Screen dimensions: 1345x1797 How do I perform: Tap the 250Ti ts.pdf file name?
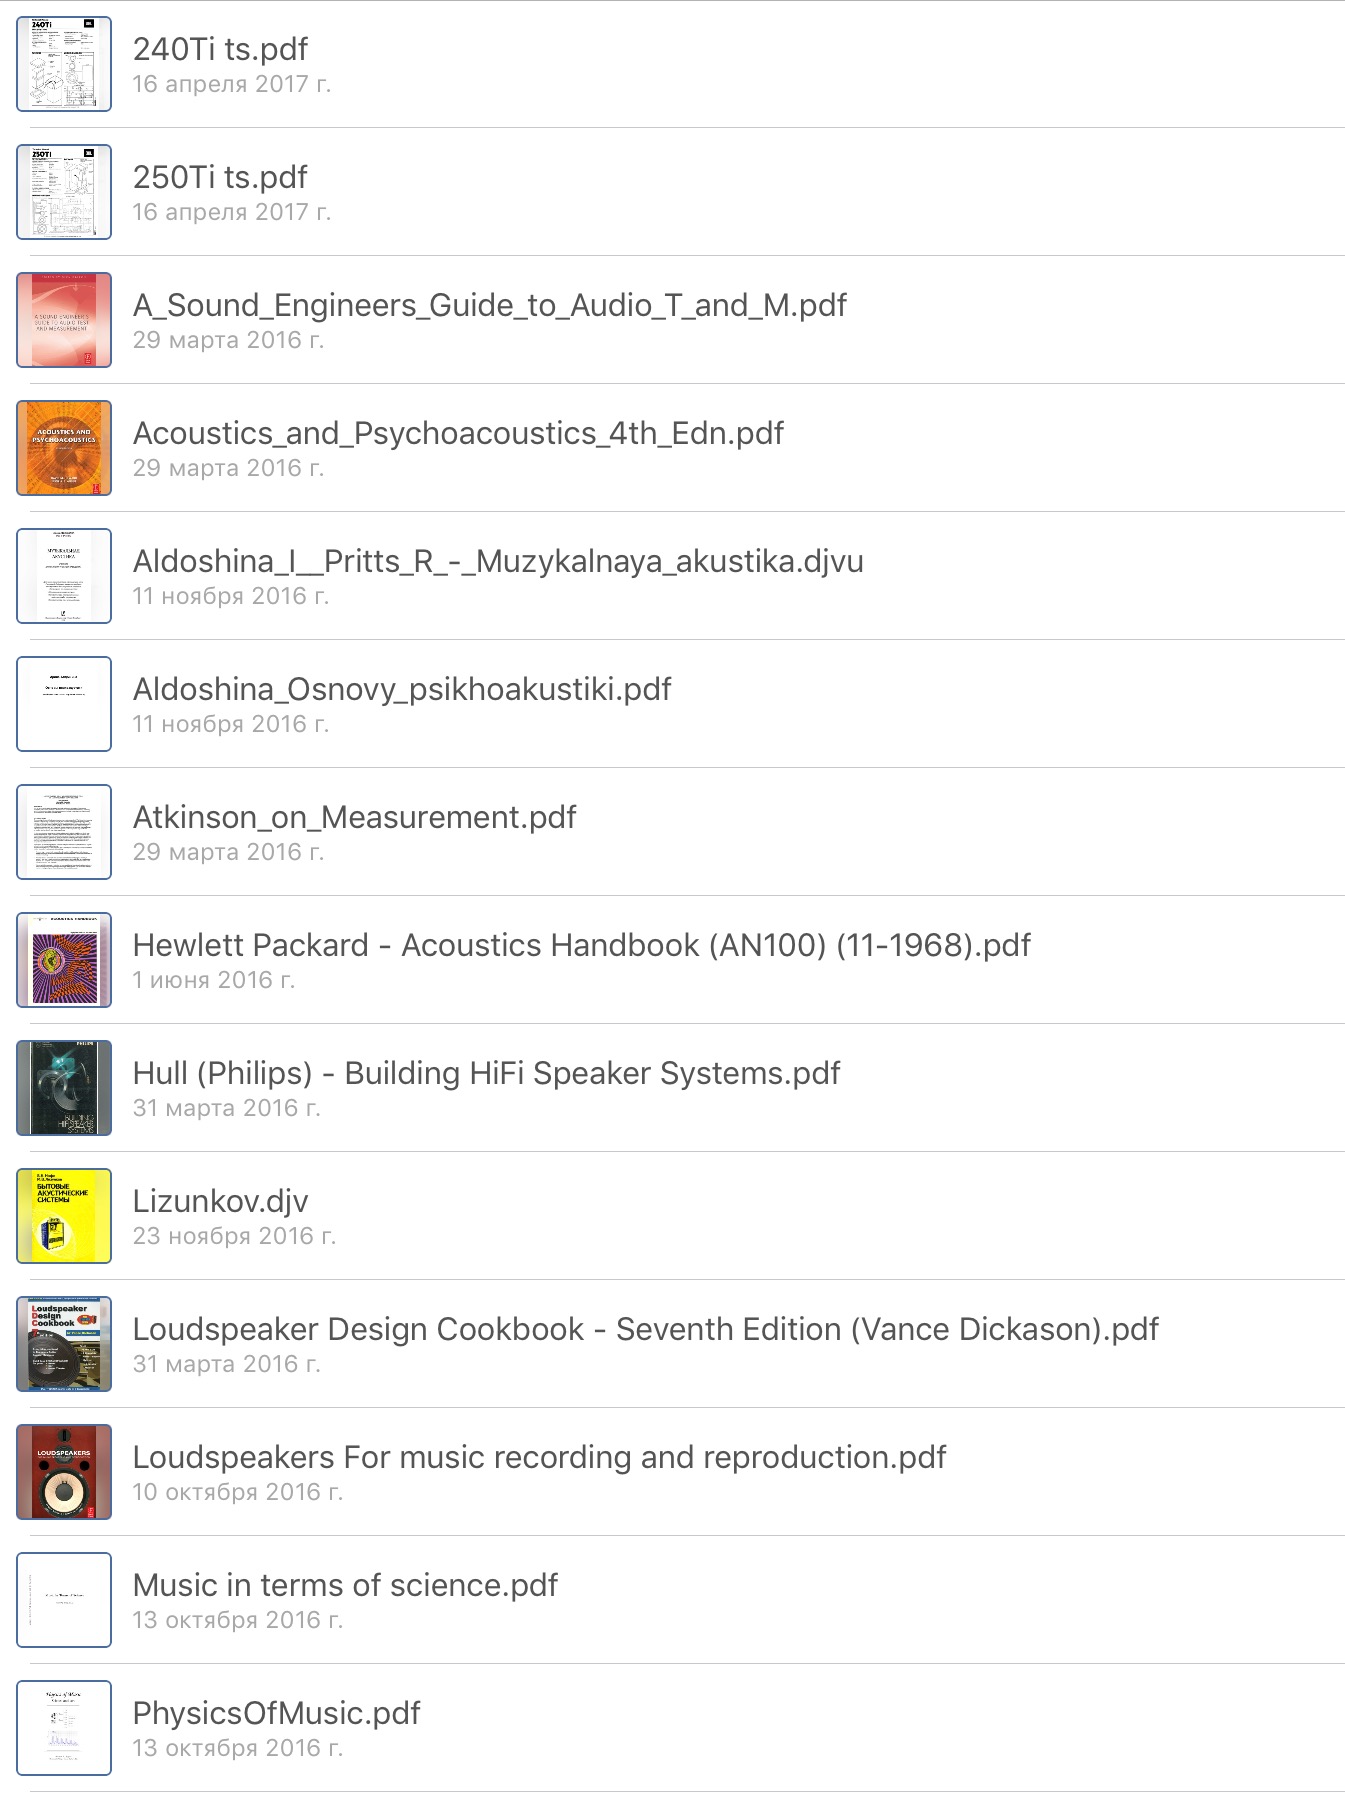pyautogui.click(x=220, y=177)
